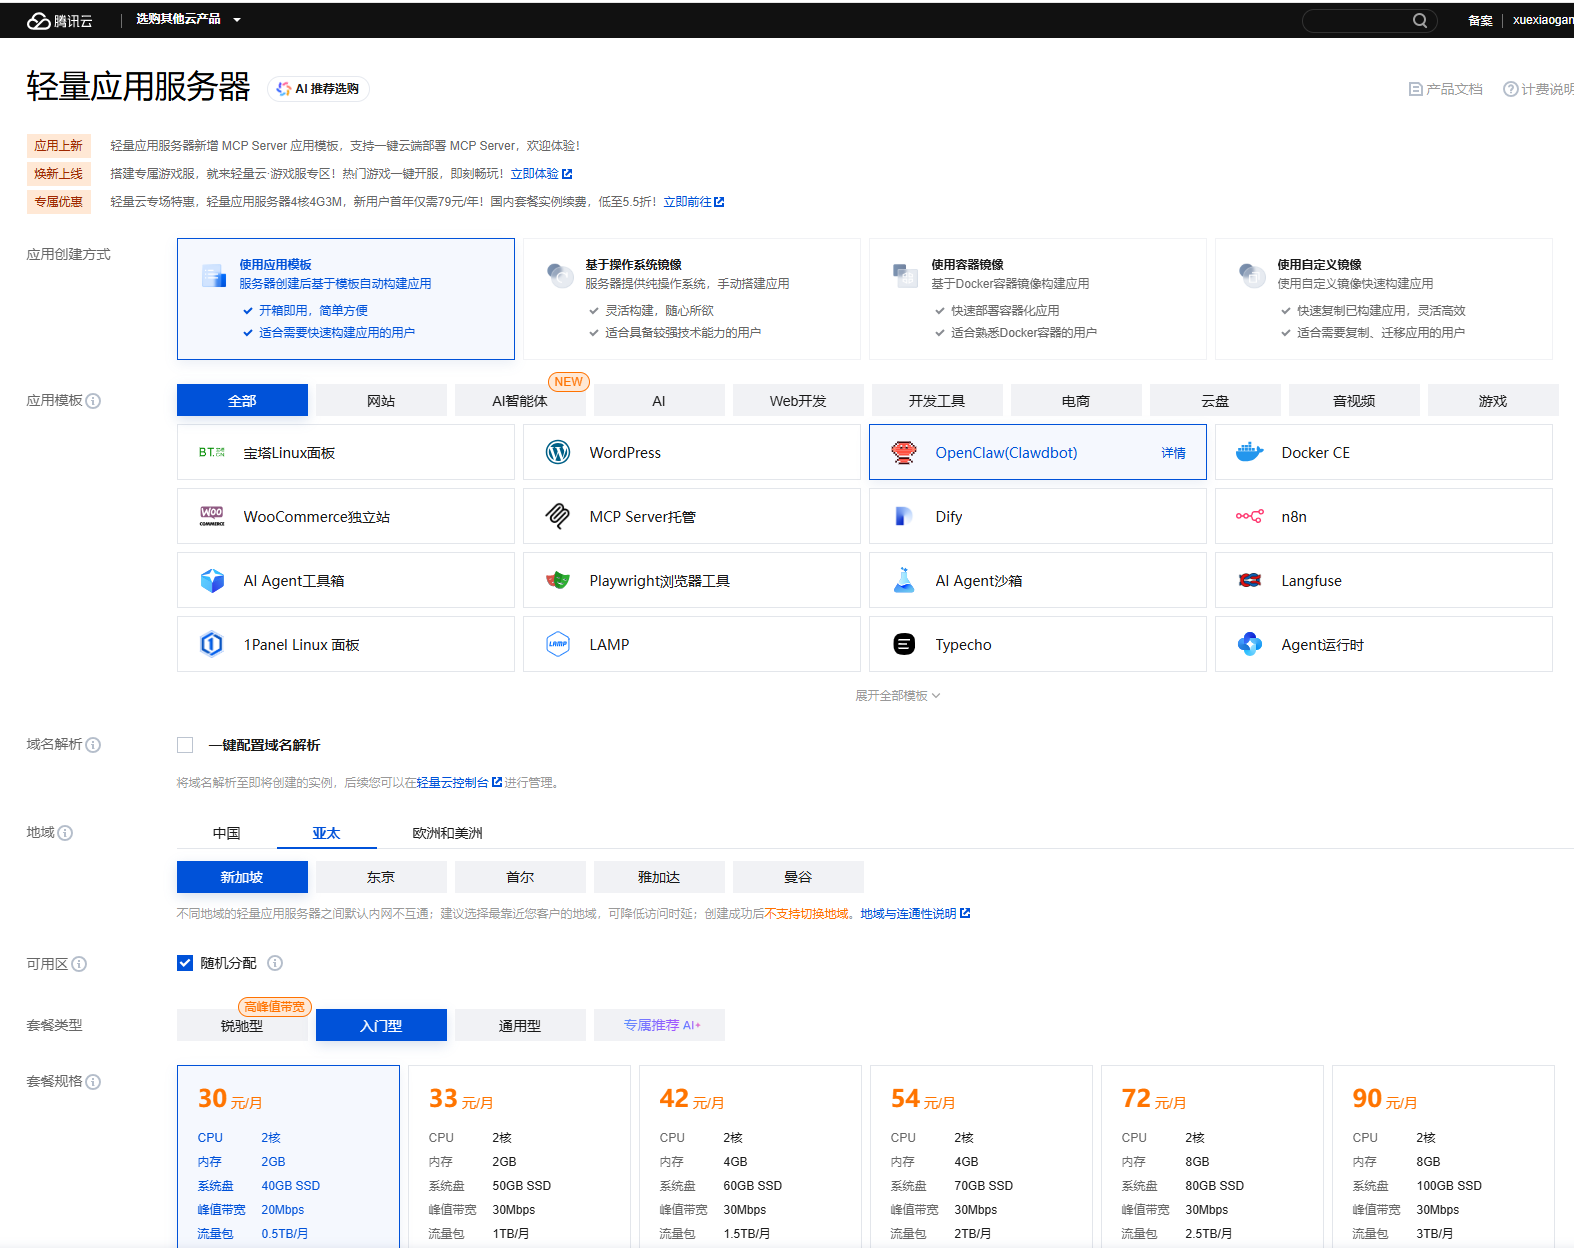Screen dimensions: 1574x1248
Task: Click the n8n logo icon
Action: click(1250, 516)
